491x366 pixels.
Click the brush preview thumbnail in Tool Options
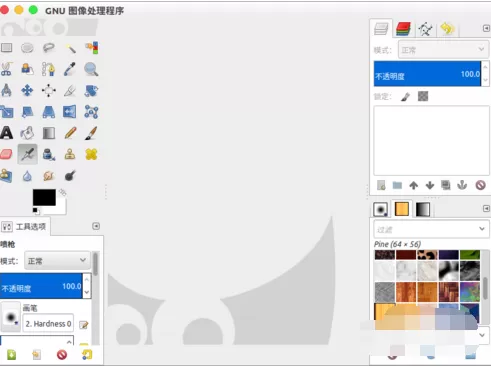click(x=11, y=317)
